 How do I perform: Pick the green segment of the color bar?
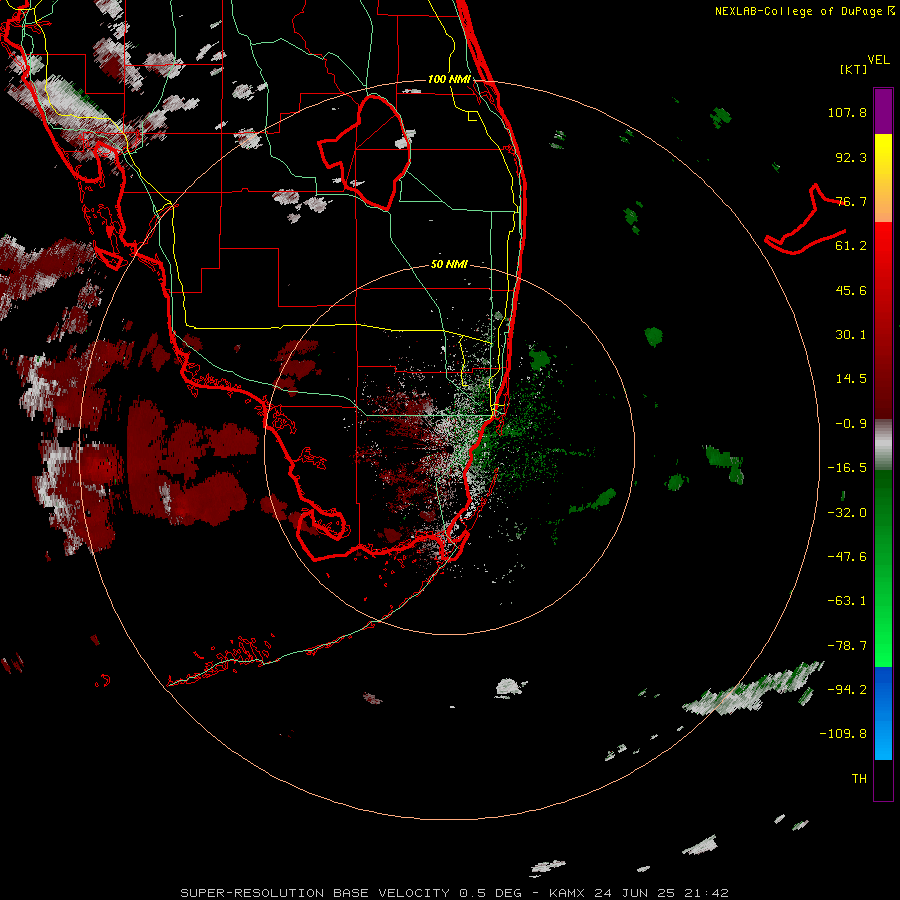point(883,568)
